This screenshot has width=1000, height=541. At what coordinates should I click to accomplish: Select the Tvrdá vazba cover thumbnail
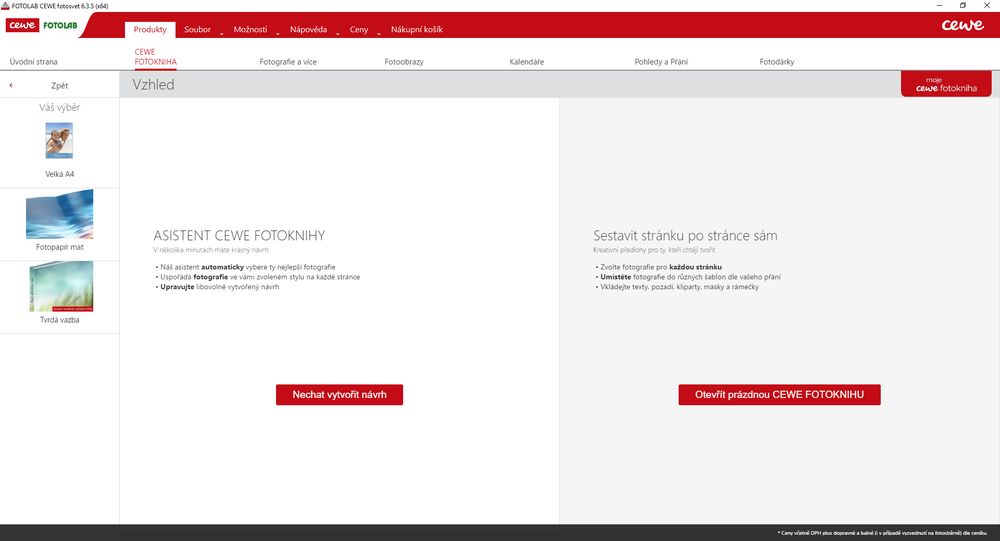click(x=61, y=286)
